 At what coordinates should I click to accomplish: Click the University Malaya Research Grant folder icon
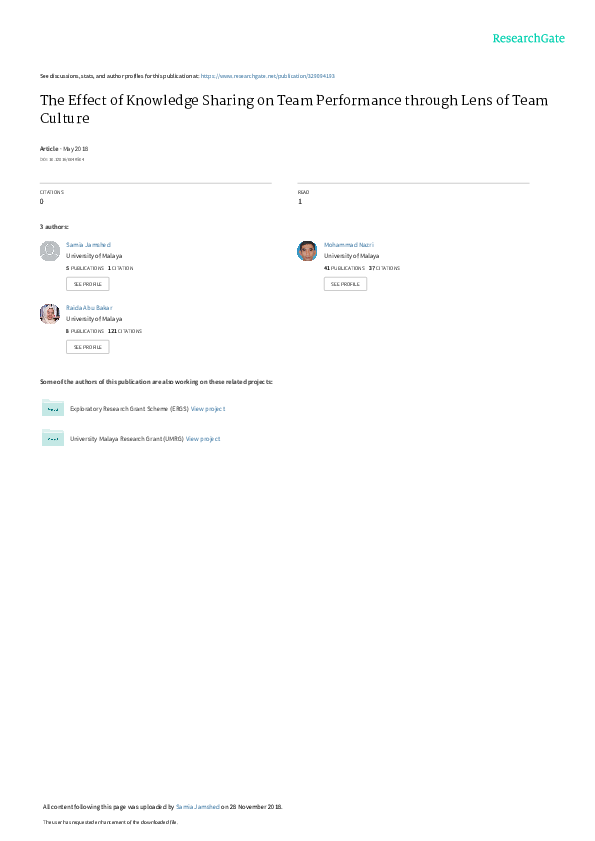53,438
